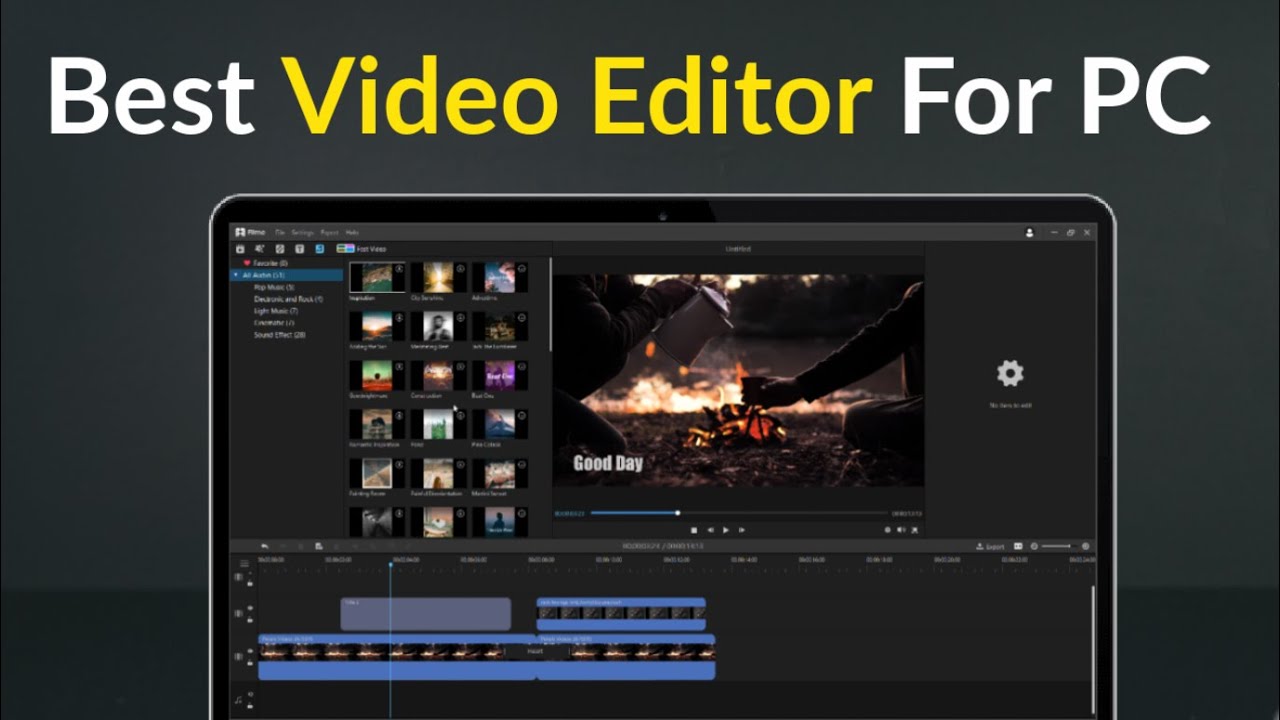Click the Fast Video button
Screen dimensions: 1280x720
click(x=361, y=249)
